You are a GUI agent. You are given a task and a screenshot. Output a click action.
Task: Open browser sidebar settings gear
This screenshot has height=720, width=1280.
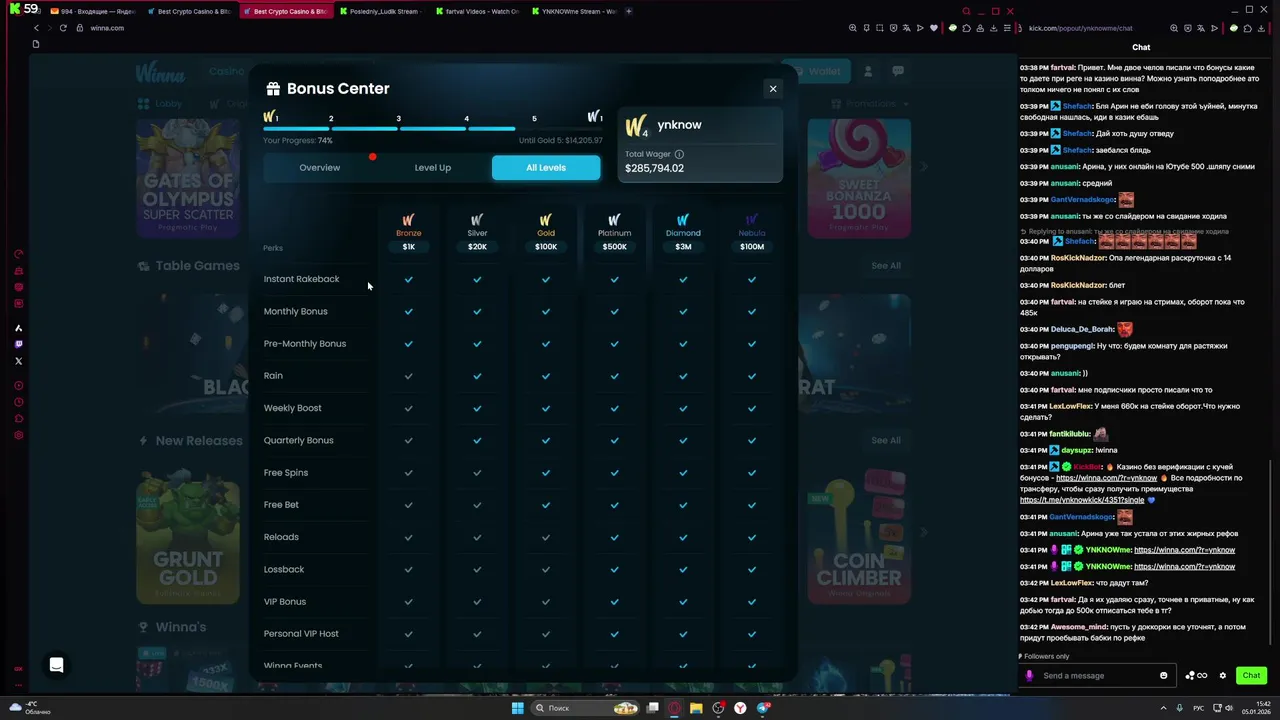coord(18,435)
